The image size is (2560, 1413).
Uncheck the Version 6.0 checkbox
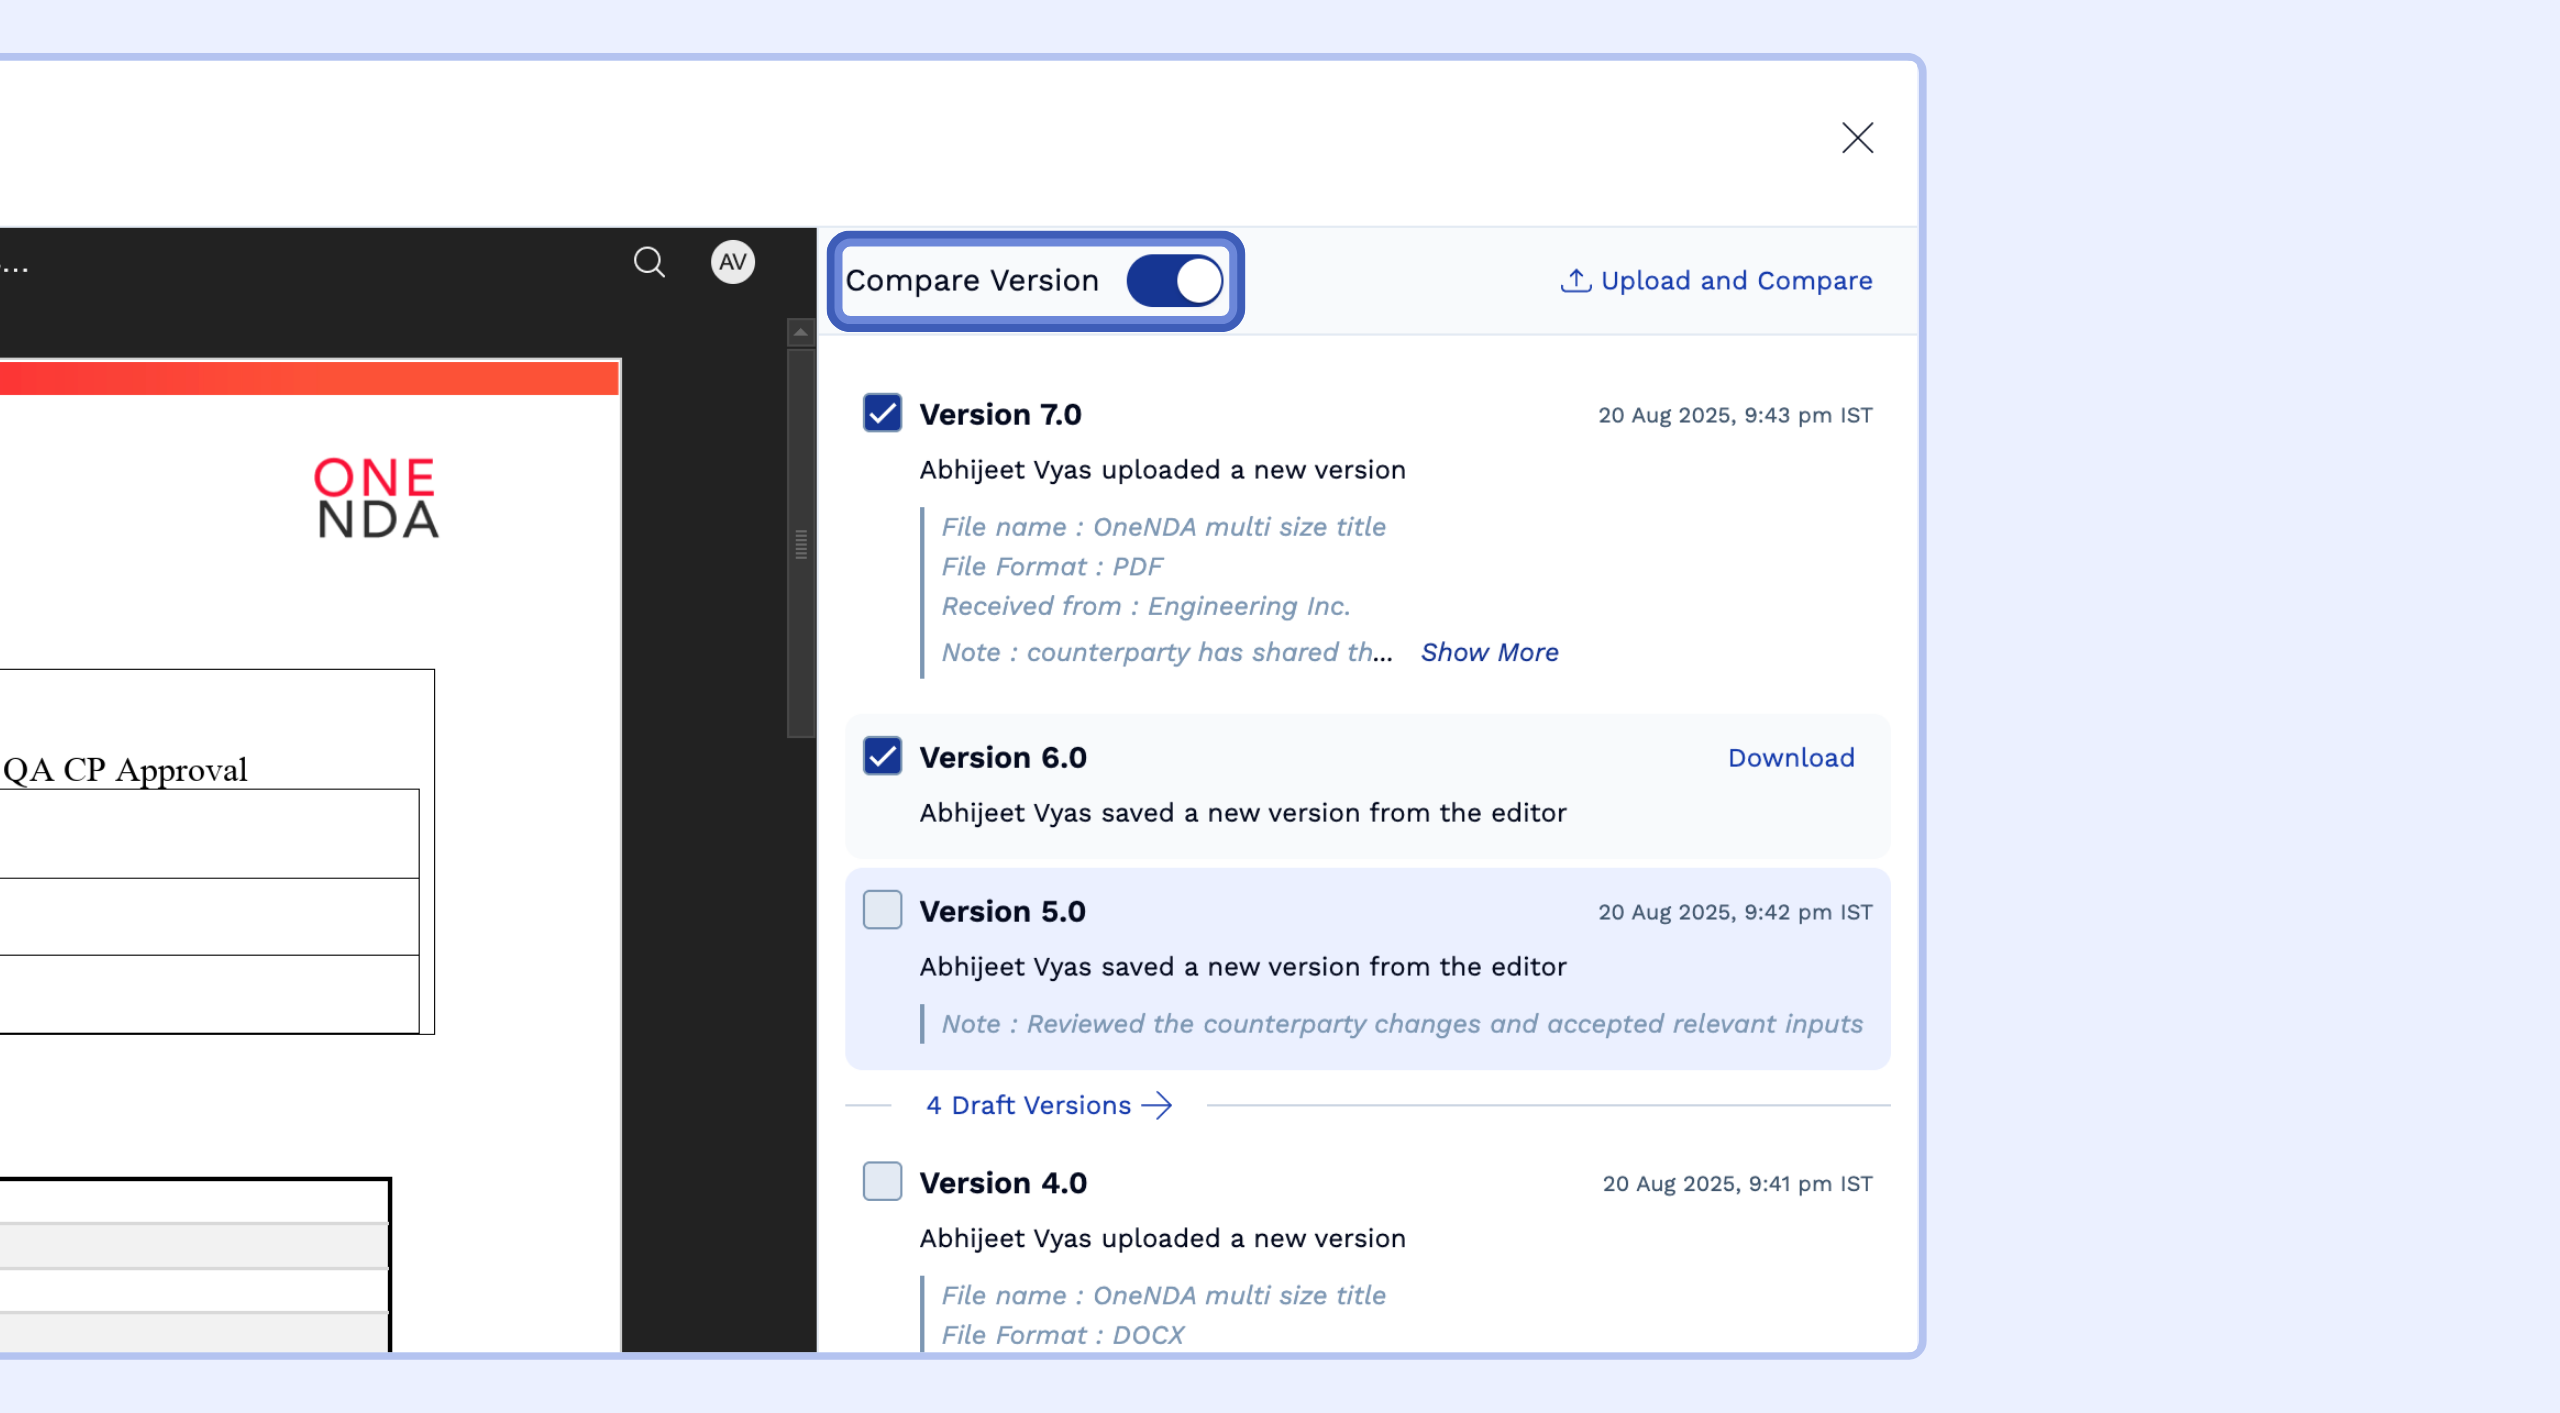click(x=882, y=756)
